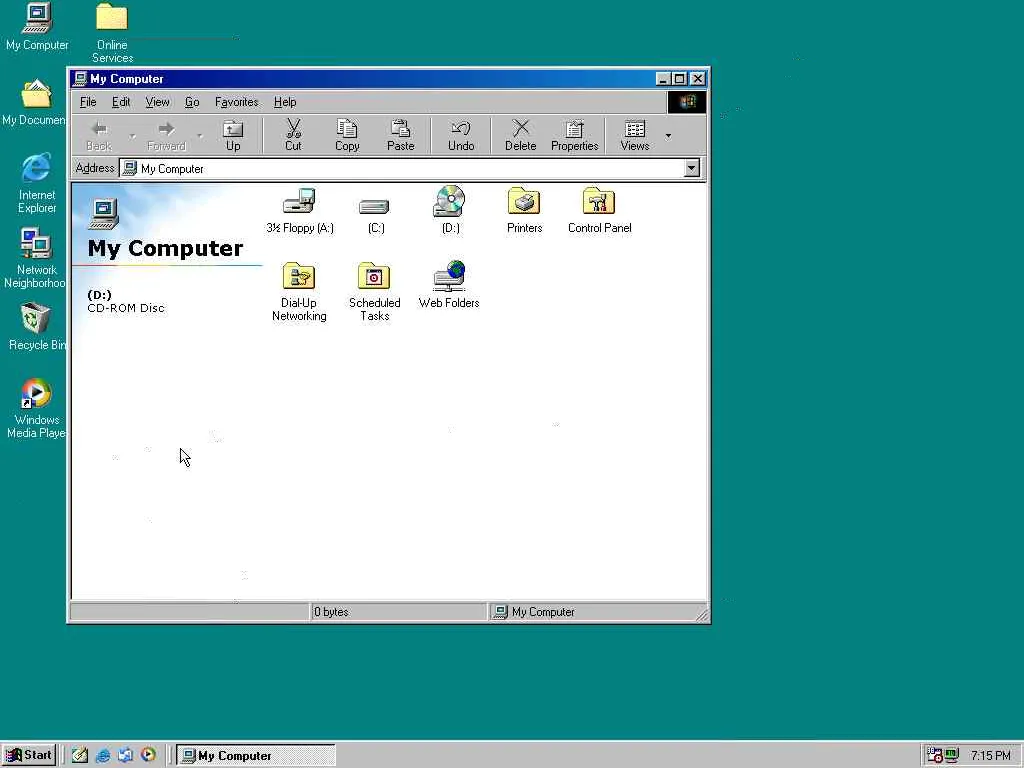1024x768 pixels.
Task: Expand the Views dropdown arrow
Action: point(668,136)
